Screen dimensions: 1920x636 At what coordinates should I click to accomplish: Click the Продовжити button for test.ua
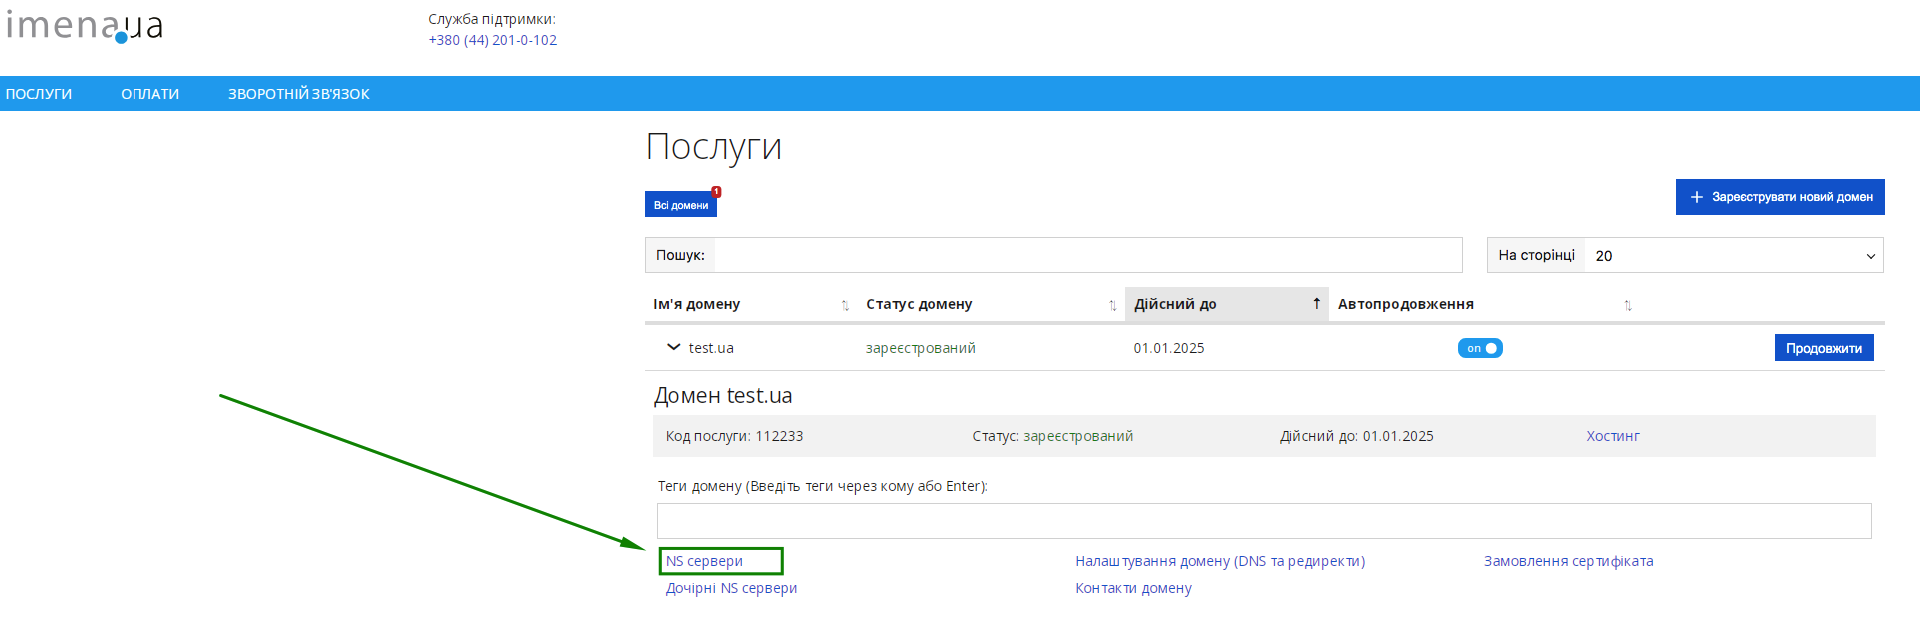(1824, 348)
